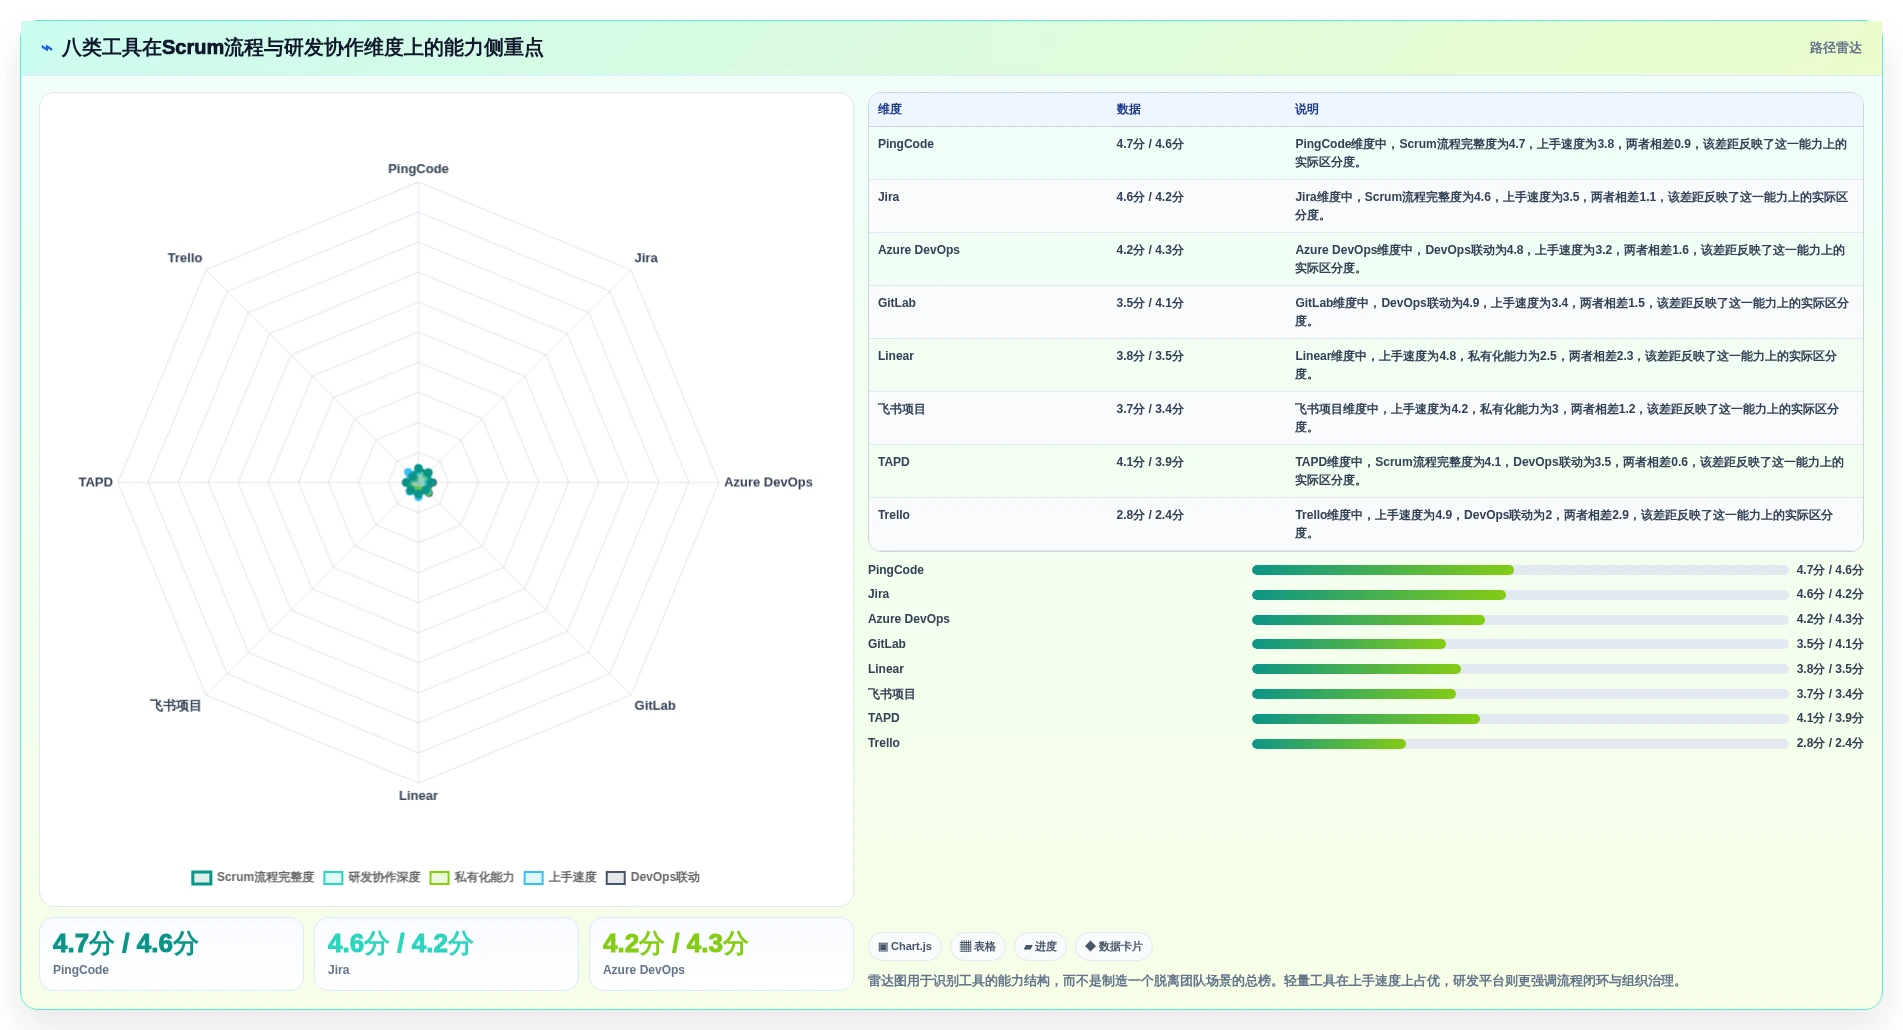Click the dashboard title "八类工具在Scrum流程…"
The image size is (1903, 1030).
coord(302,48)
